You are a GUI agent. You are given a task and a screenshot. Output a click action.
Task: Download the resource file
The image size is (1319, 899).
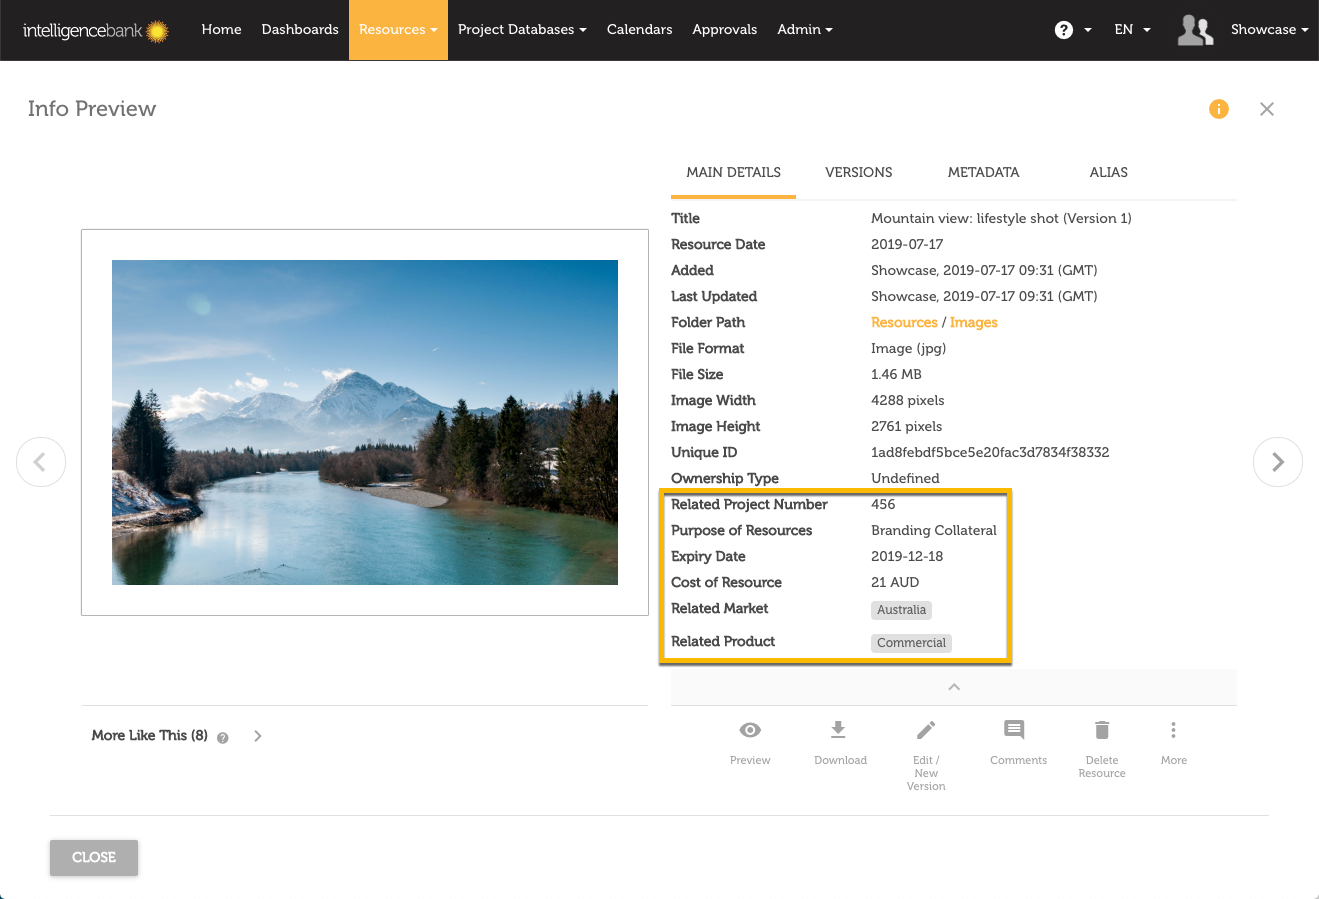click(839, 730)
